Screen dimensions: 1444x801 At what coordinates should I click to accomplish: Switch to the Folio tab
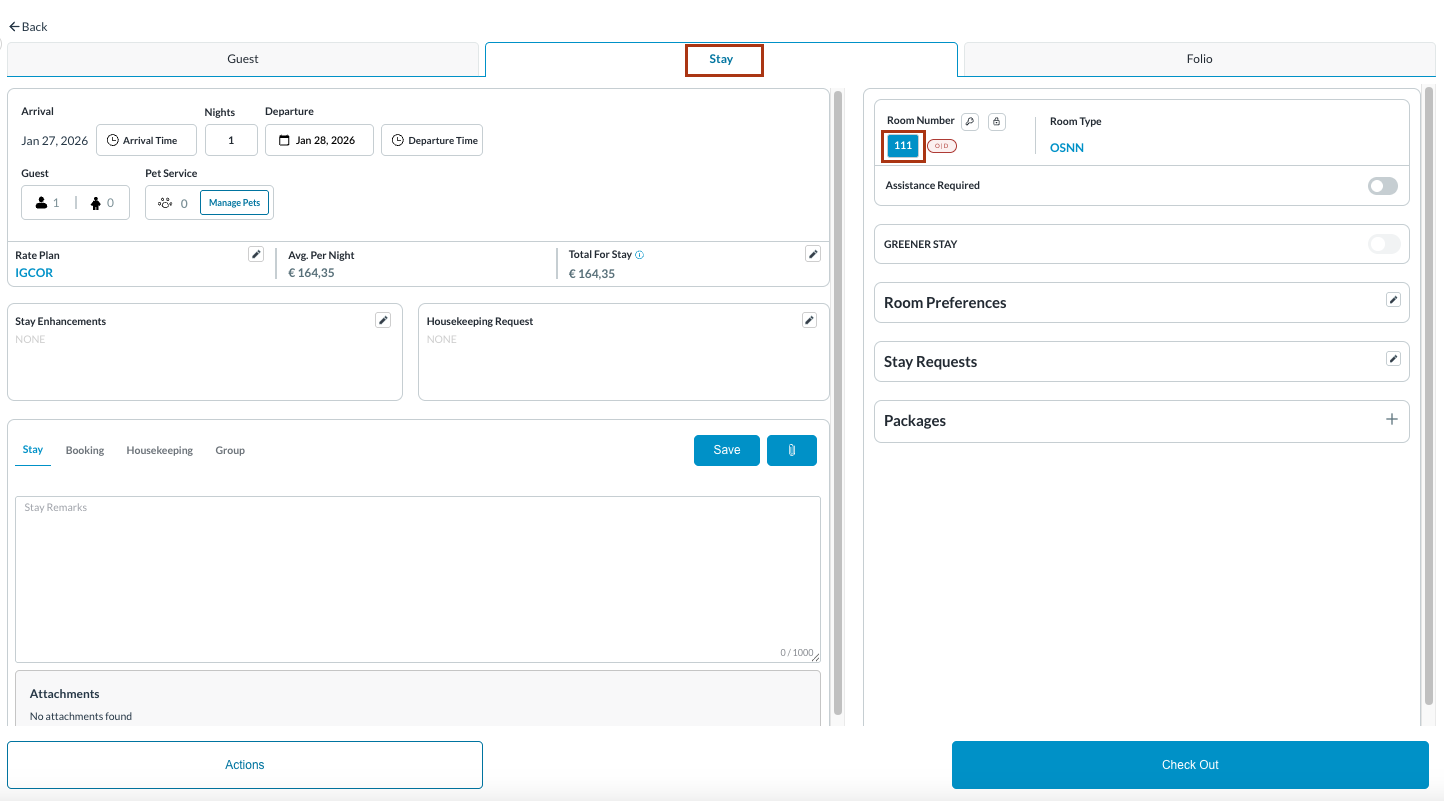coord(1199,59)
